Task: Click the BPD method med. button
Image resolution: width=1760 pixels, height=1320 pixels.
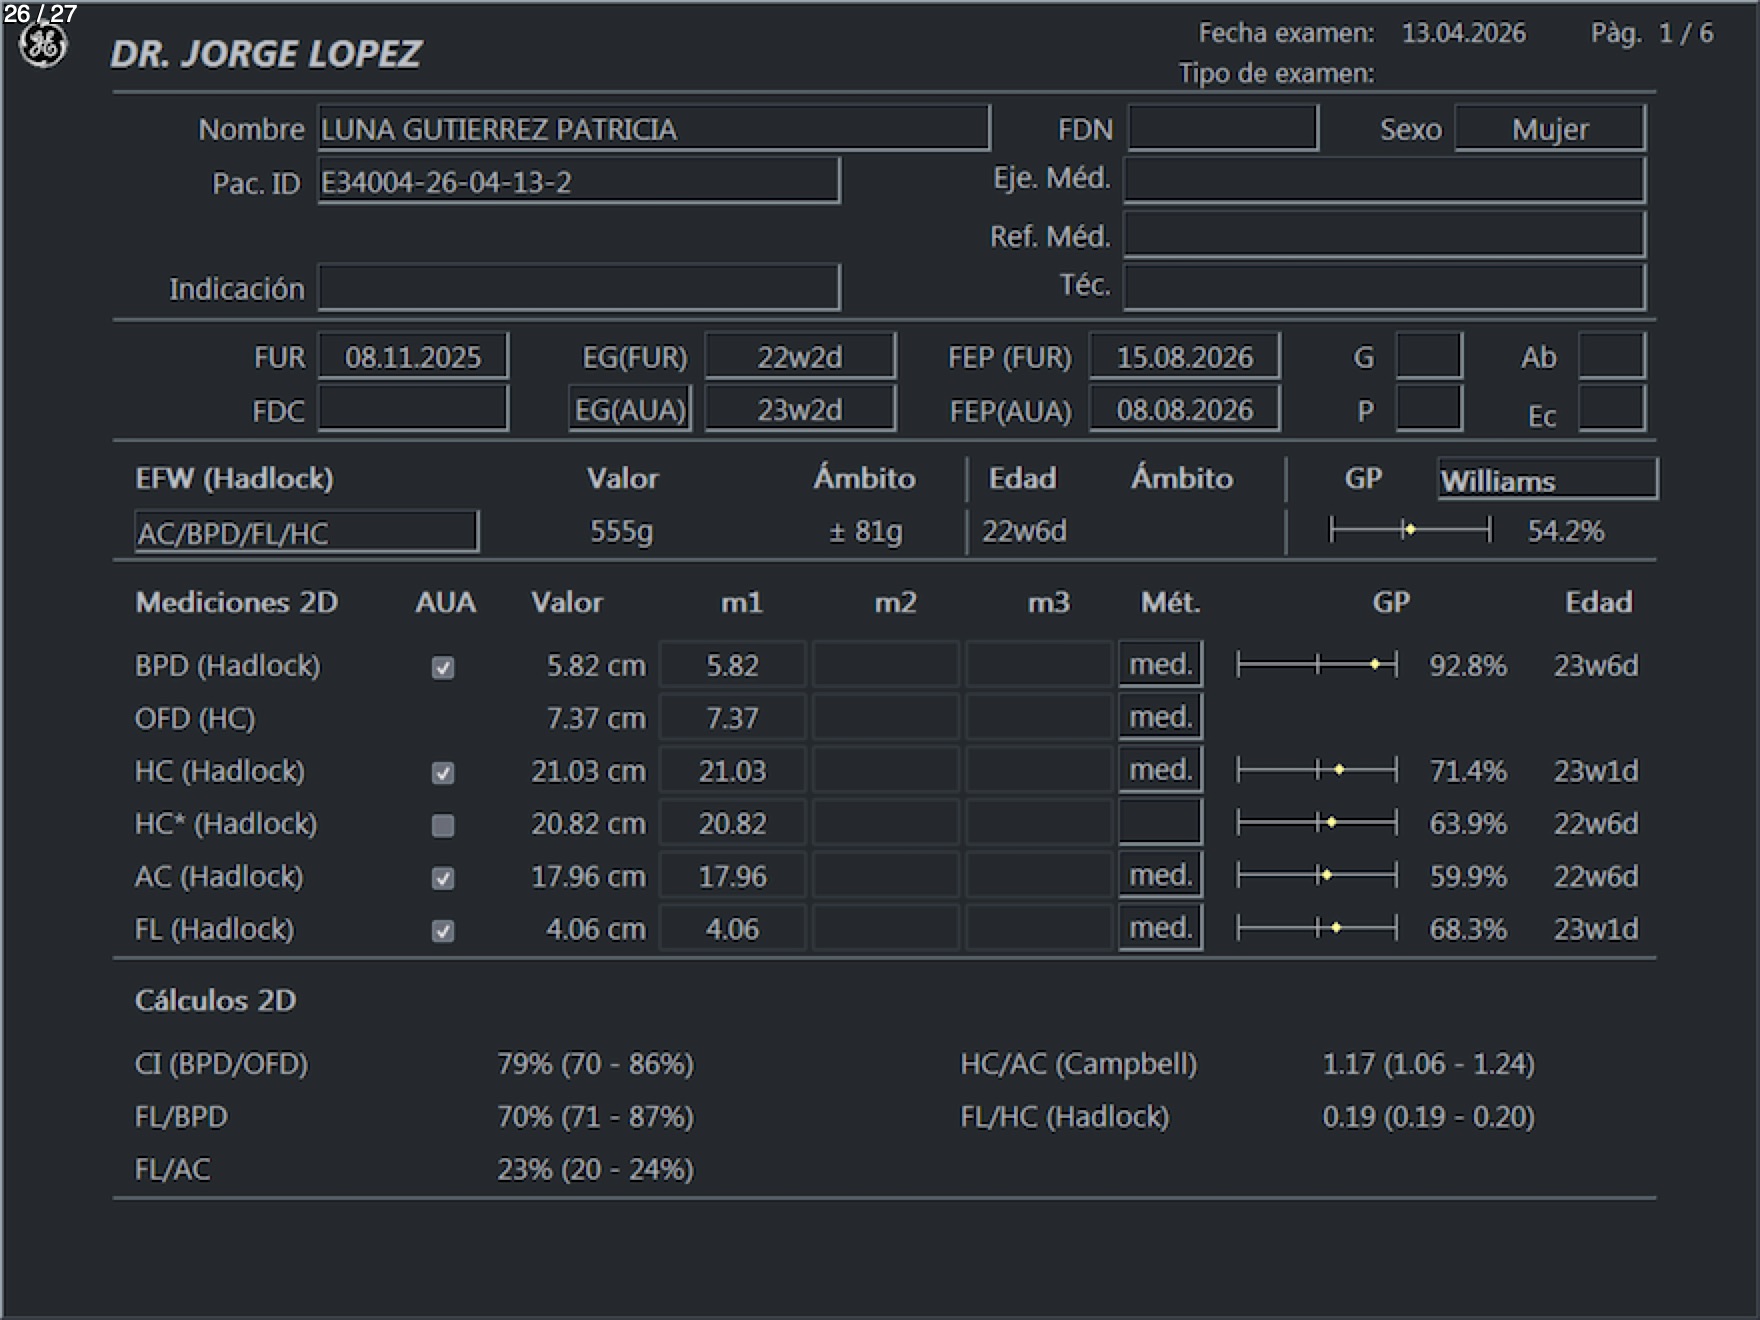Action: pyautogui.click(x=1160, y=665)
